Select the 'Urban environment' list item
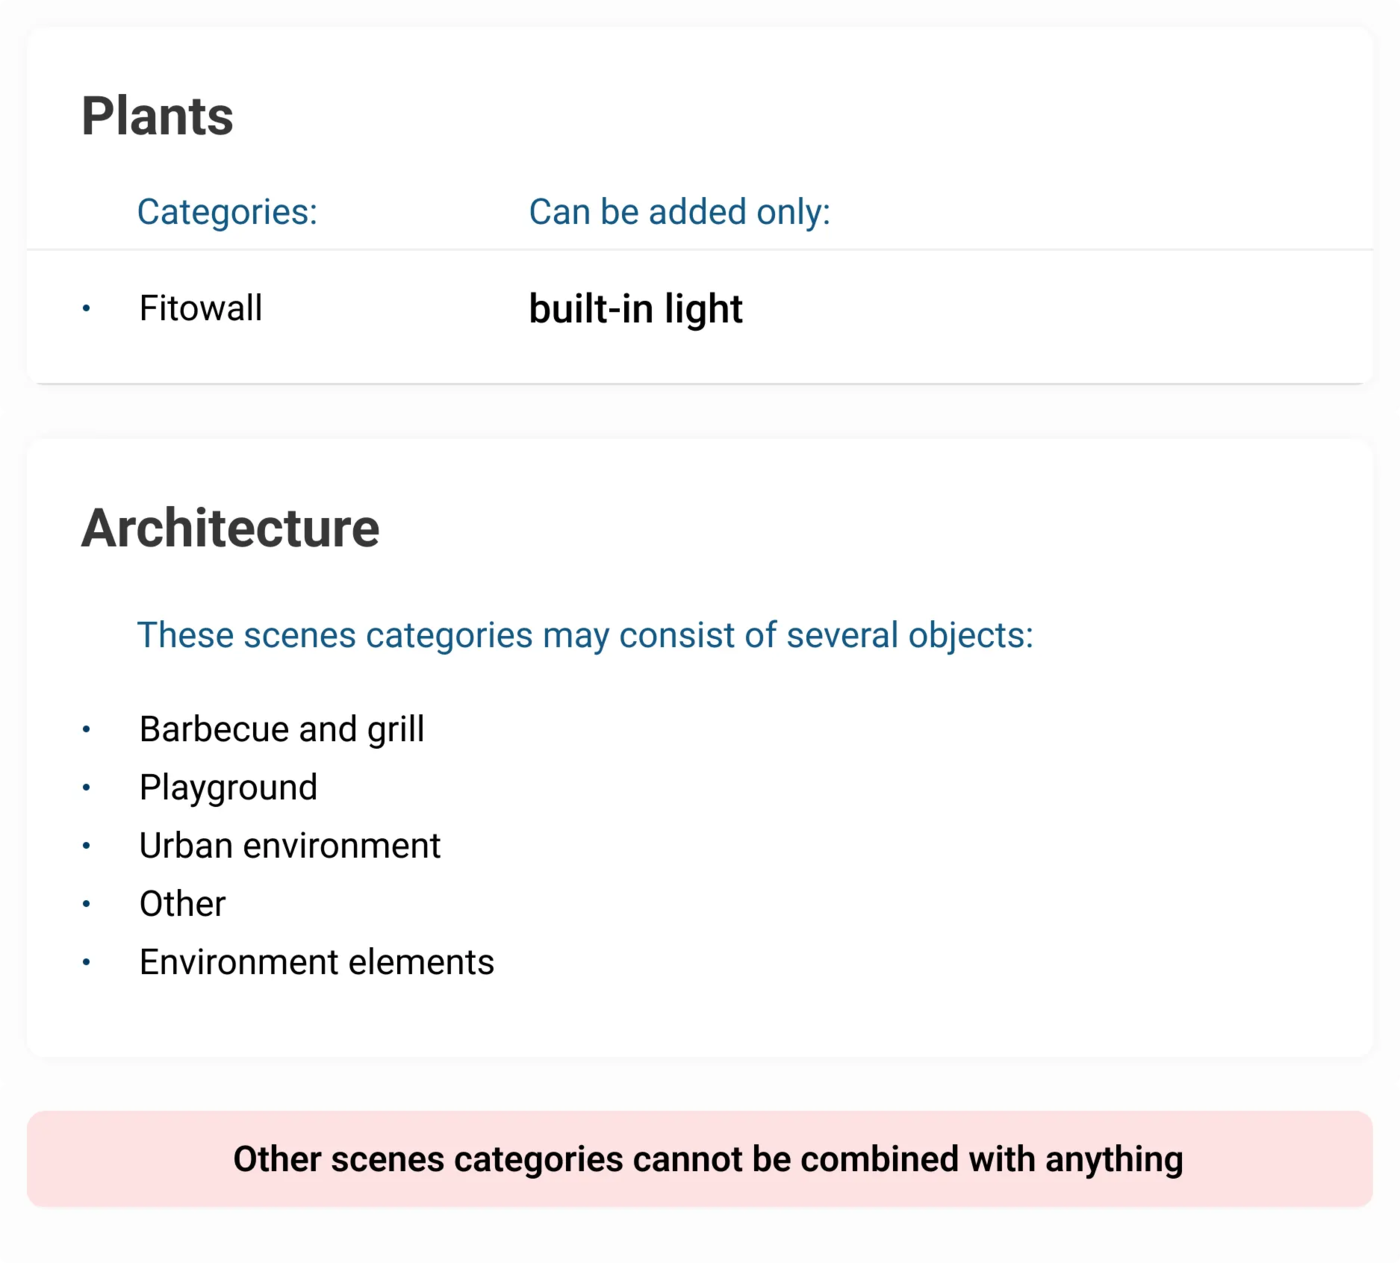 pos(290,845)
